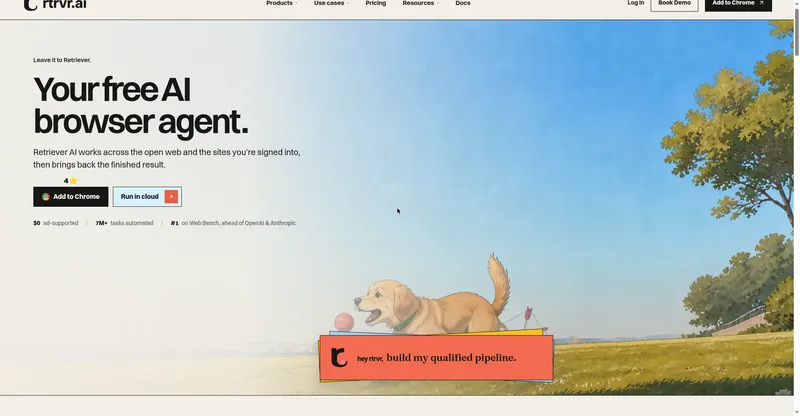Click Chrome logo icon in hero button
Screen dimensions: 800x416
pyautogui.click(x=46, y=197)
